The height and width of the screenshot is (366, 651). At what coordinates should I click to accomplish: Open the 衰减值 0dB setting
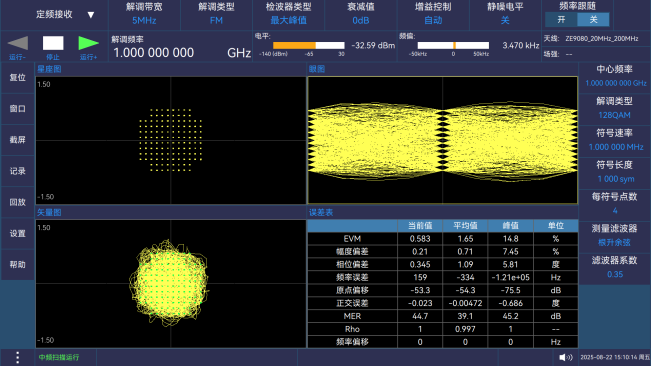click(361, 15)
